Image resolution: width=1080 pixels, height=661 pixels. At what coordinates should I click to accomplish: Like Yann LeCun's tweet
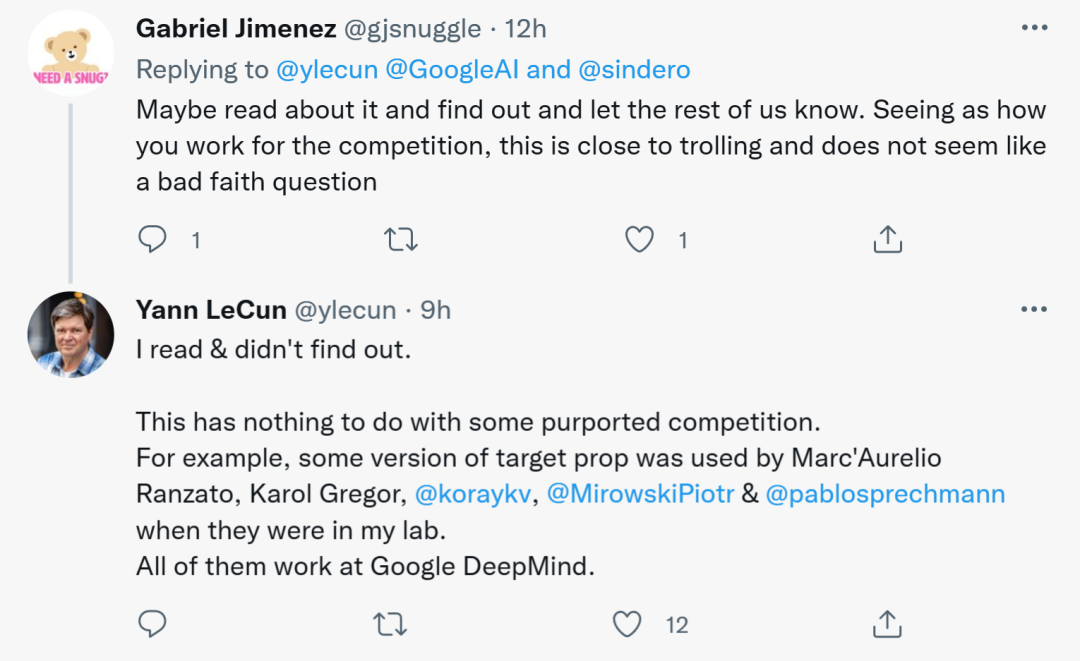pyautogui.click(x=627, y=625)
